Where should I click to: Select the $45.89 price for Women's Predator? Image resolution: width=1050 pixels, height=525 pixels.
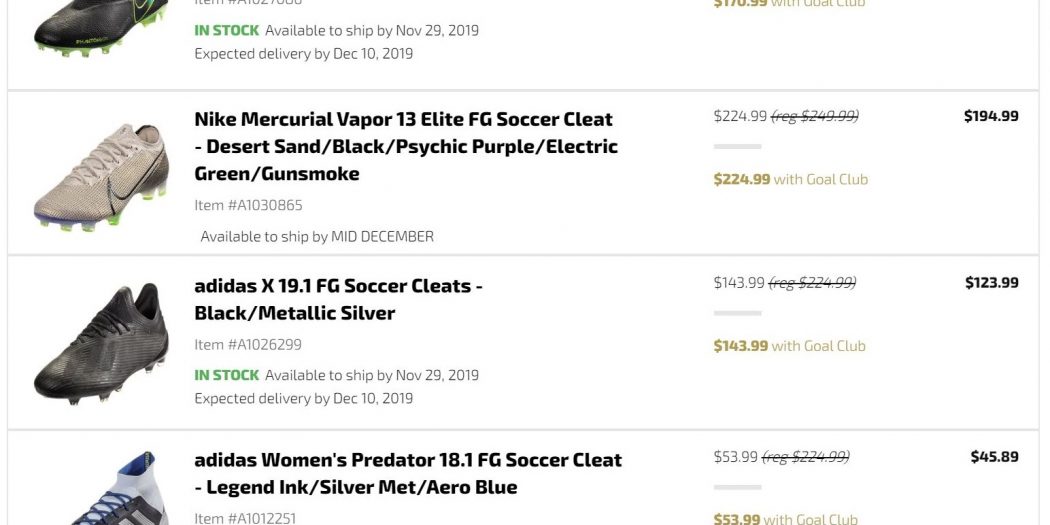point(994,457)
